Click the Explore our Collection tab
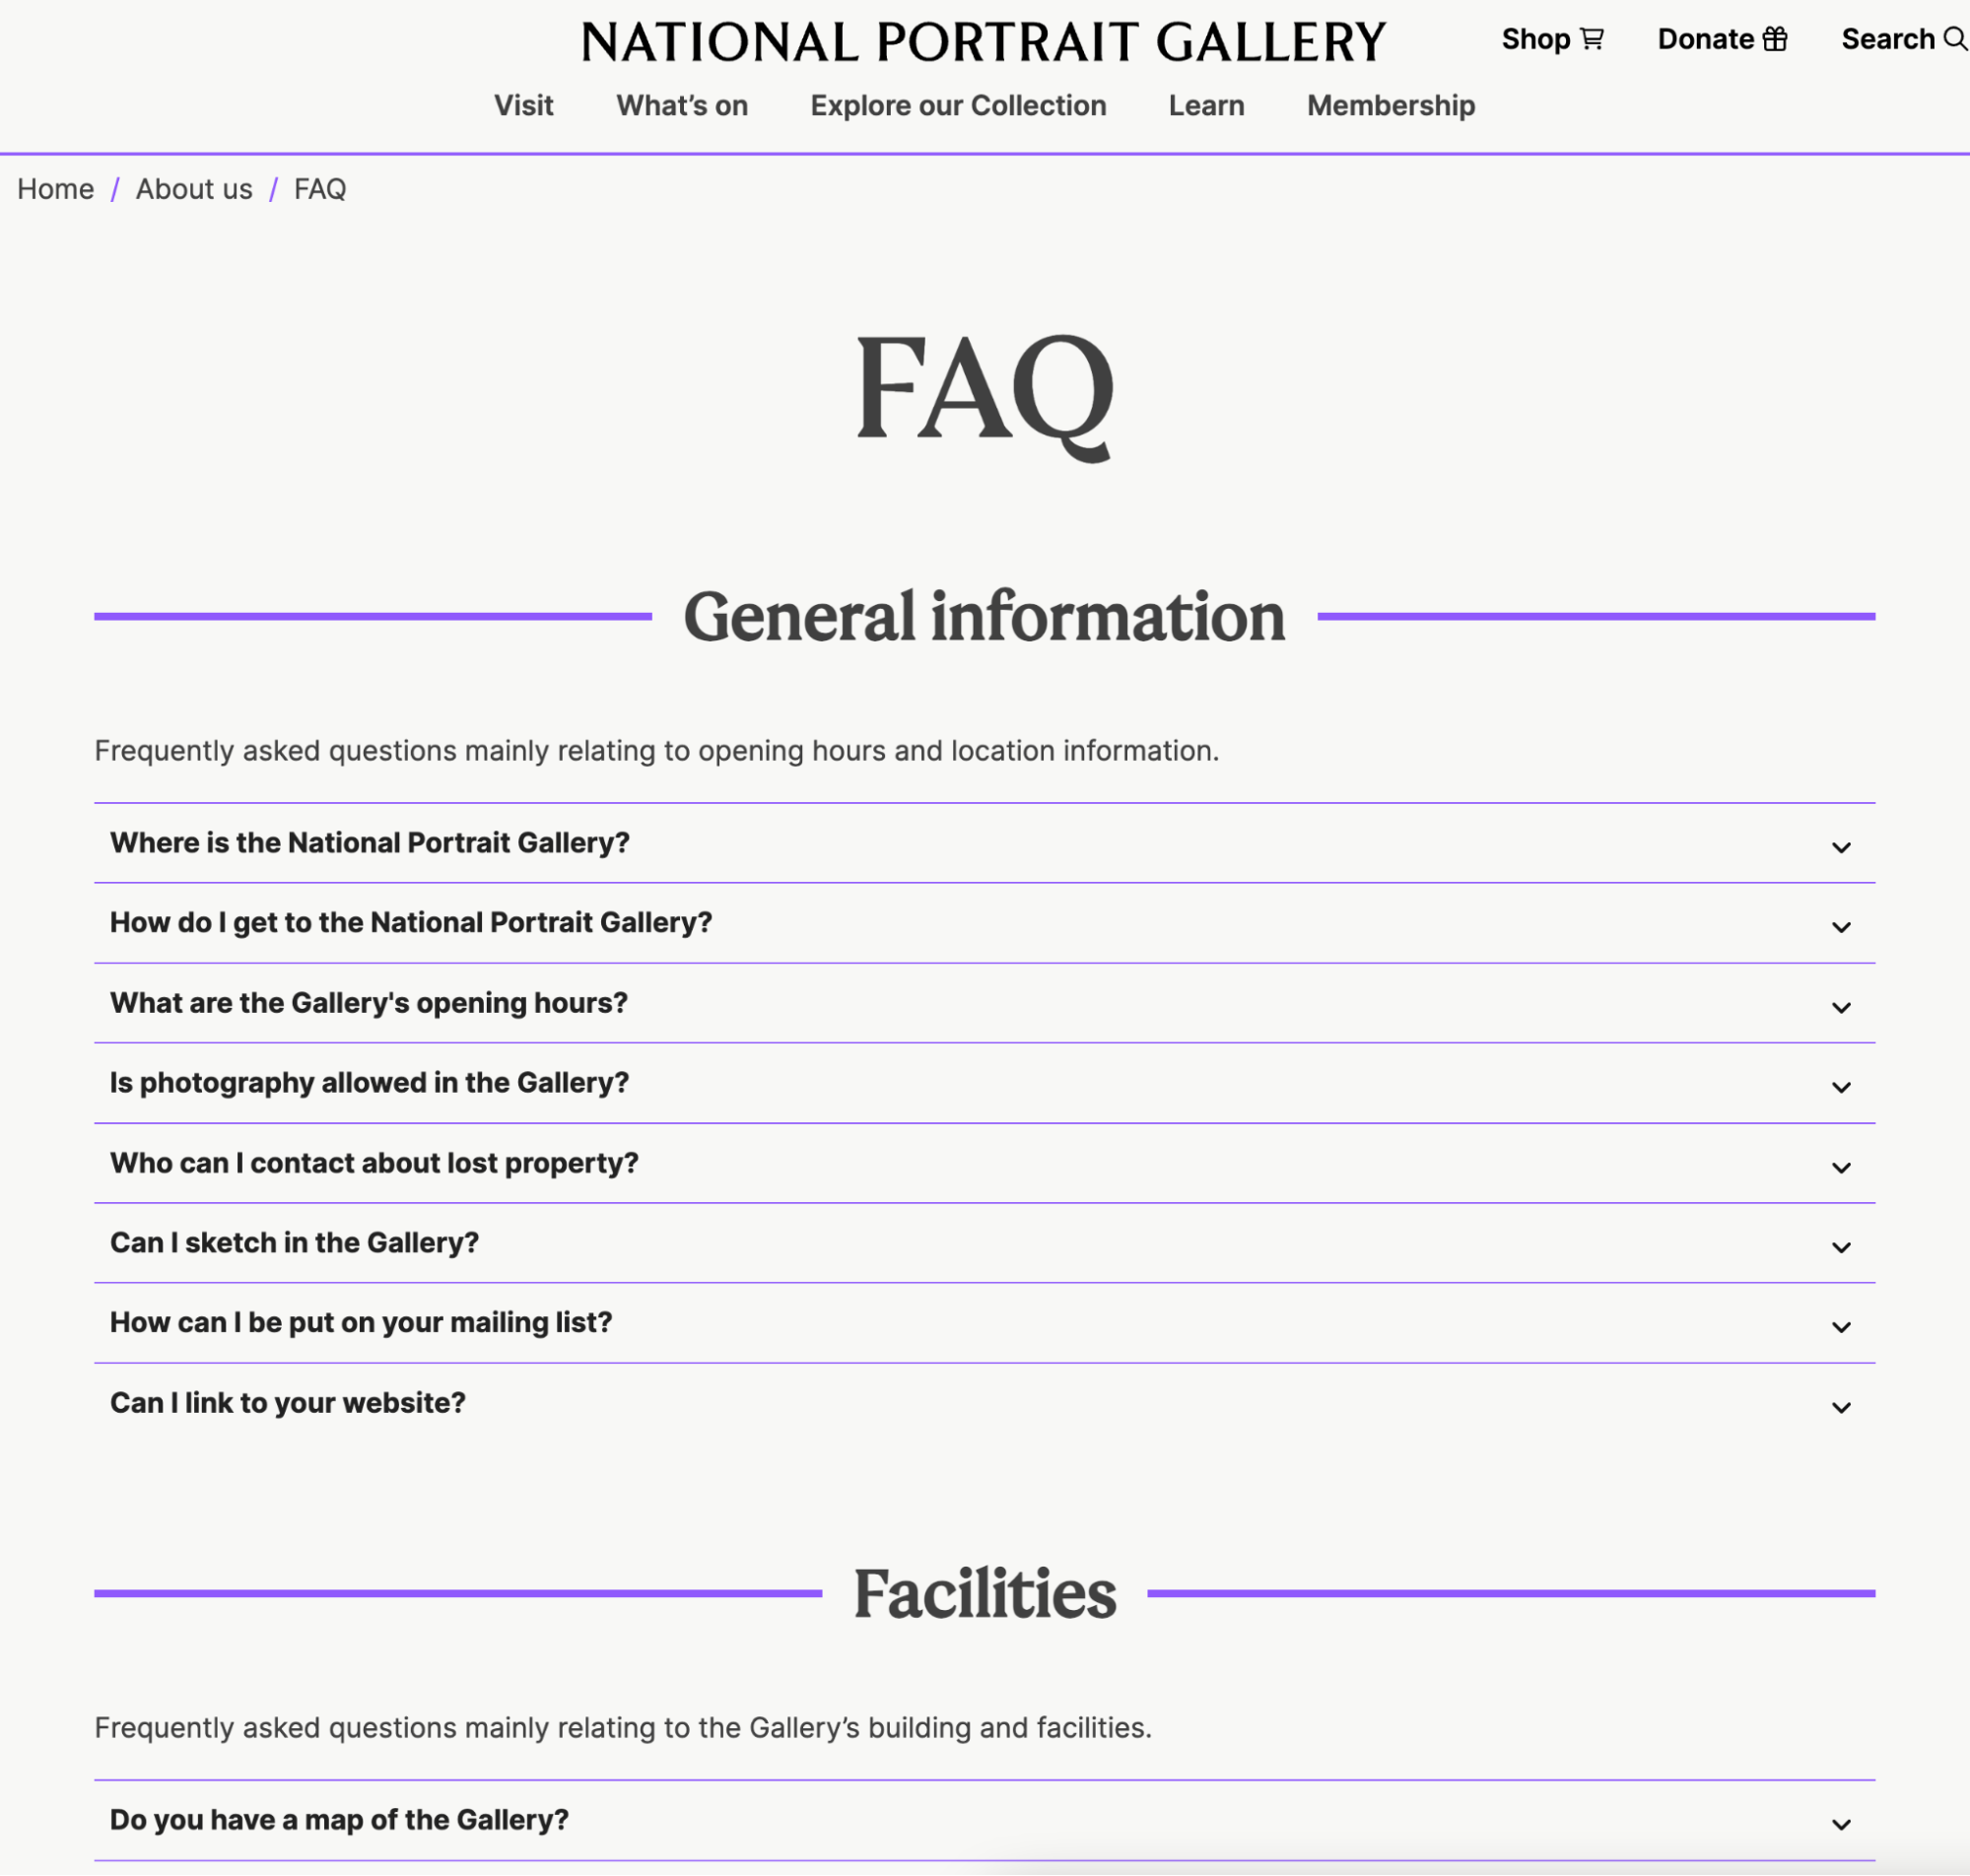 [957, 105]
